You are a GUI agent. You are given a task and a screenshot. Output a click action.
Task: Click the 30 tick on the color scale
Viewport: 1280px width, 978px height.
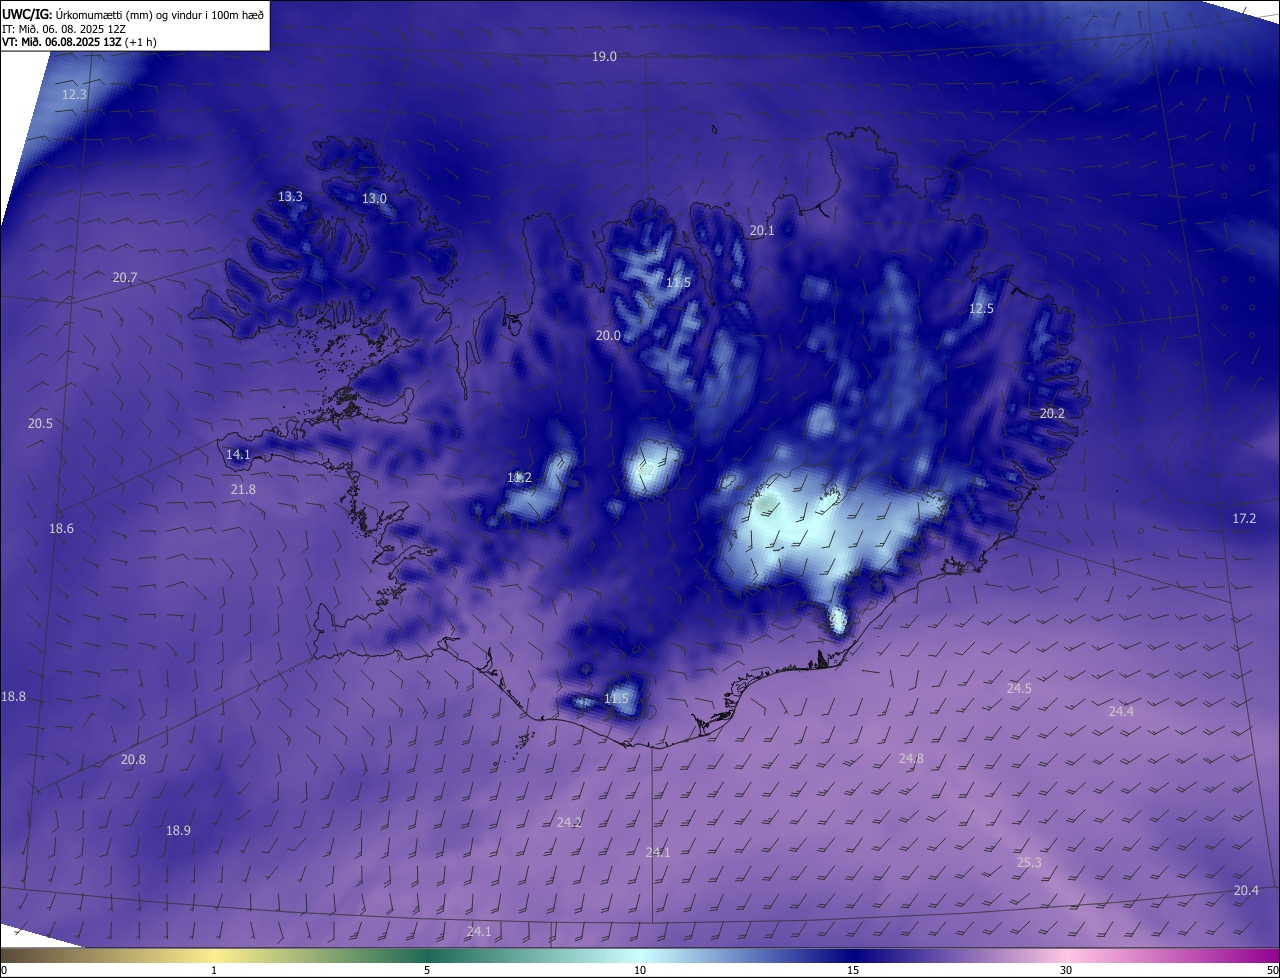1066,970
